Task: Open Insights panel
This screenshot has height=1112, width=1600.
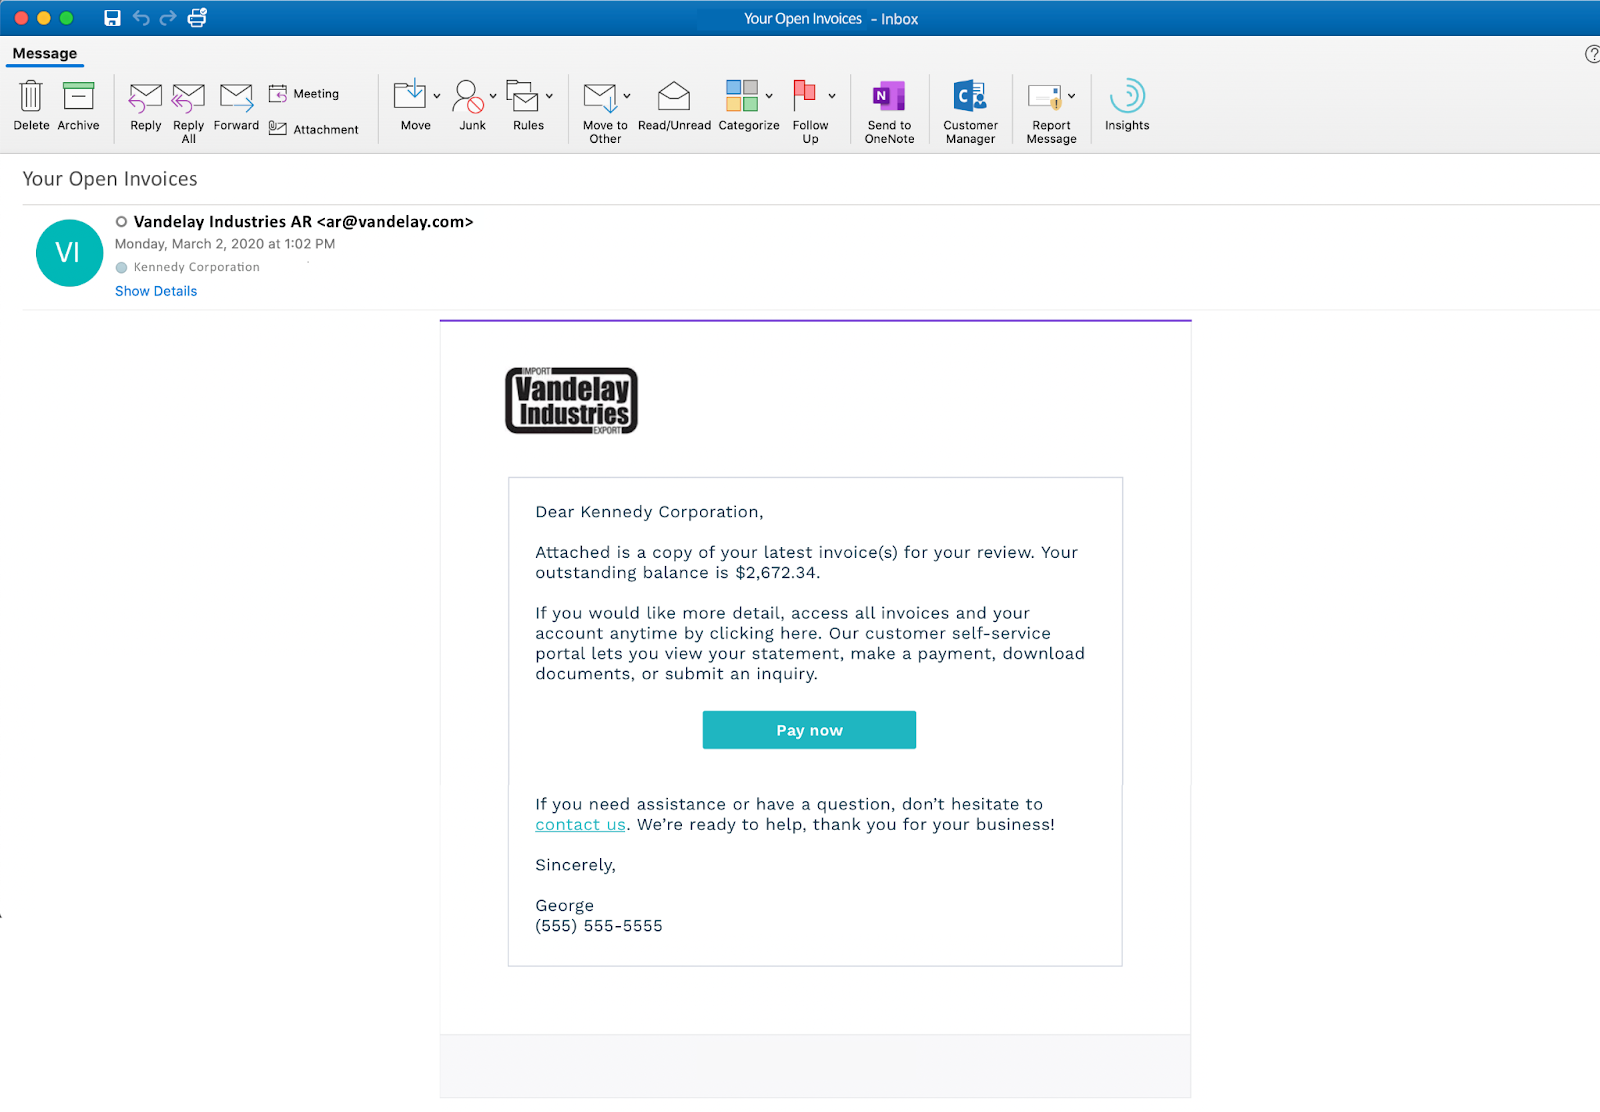Action: point(1127,105)
